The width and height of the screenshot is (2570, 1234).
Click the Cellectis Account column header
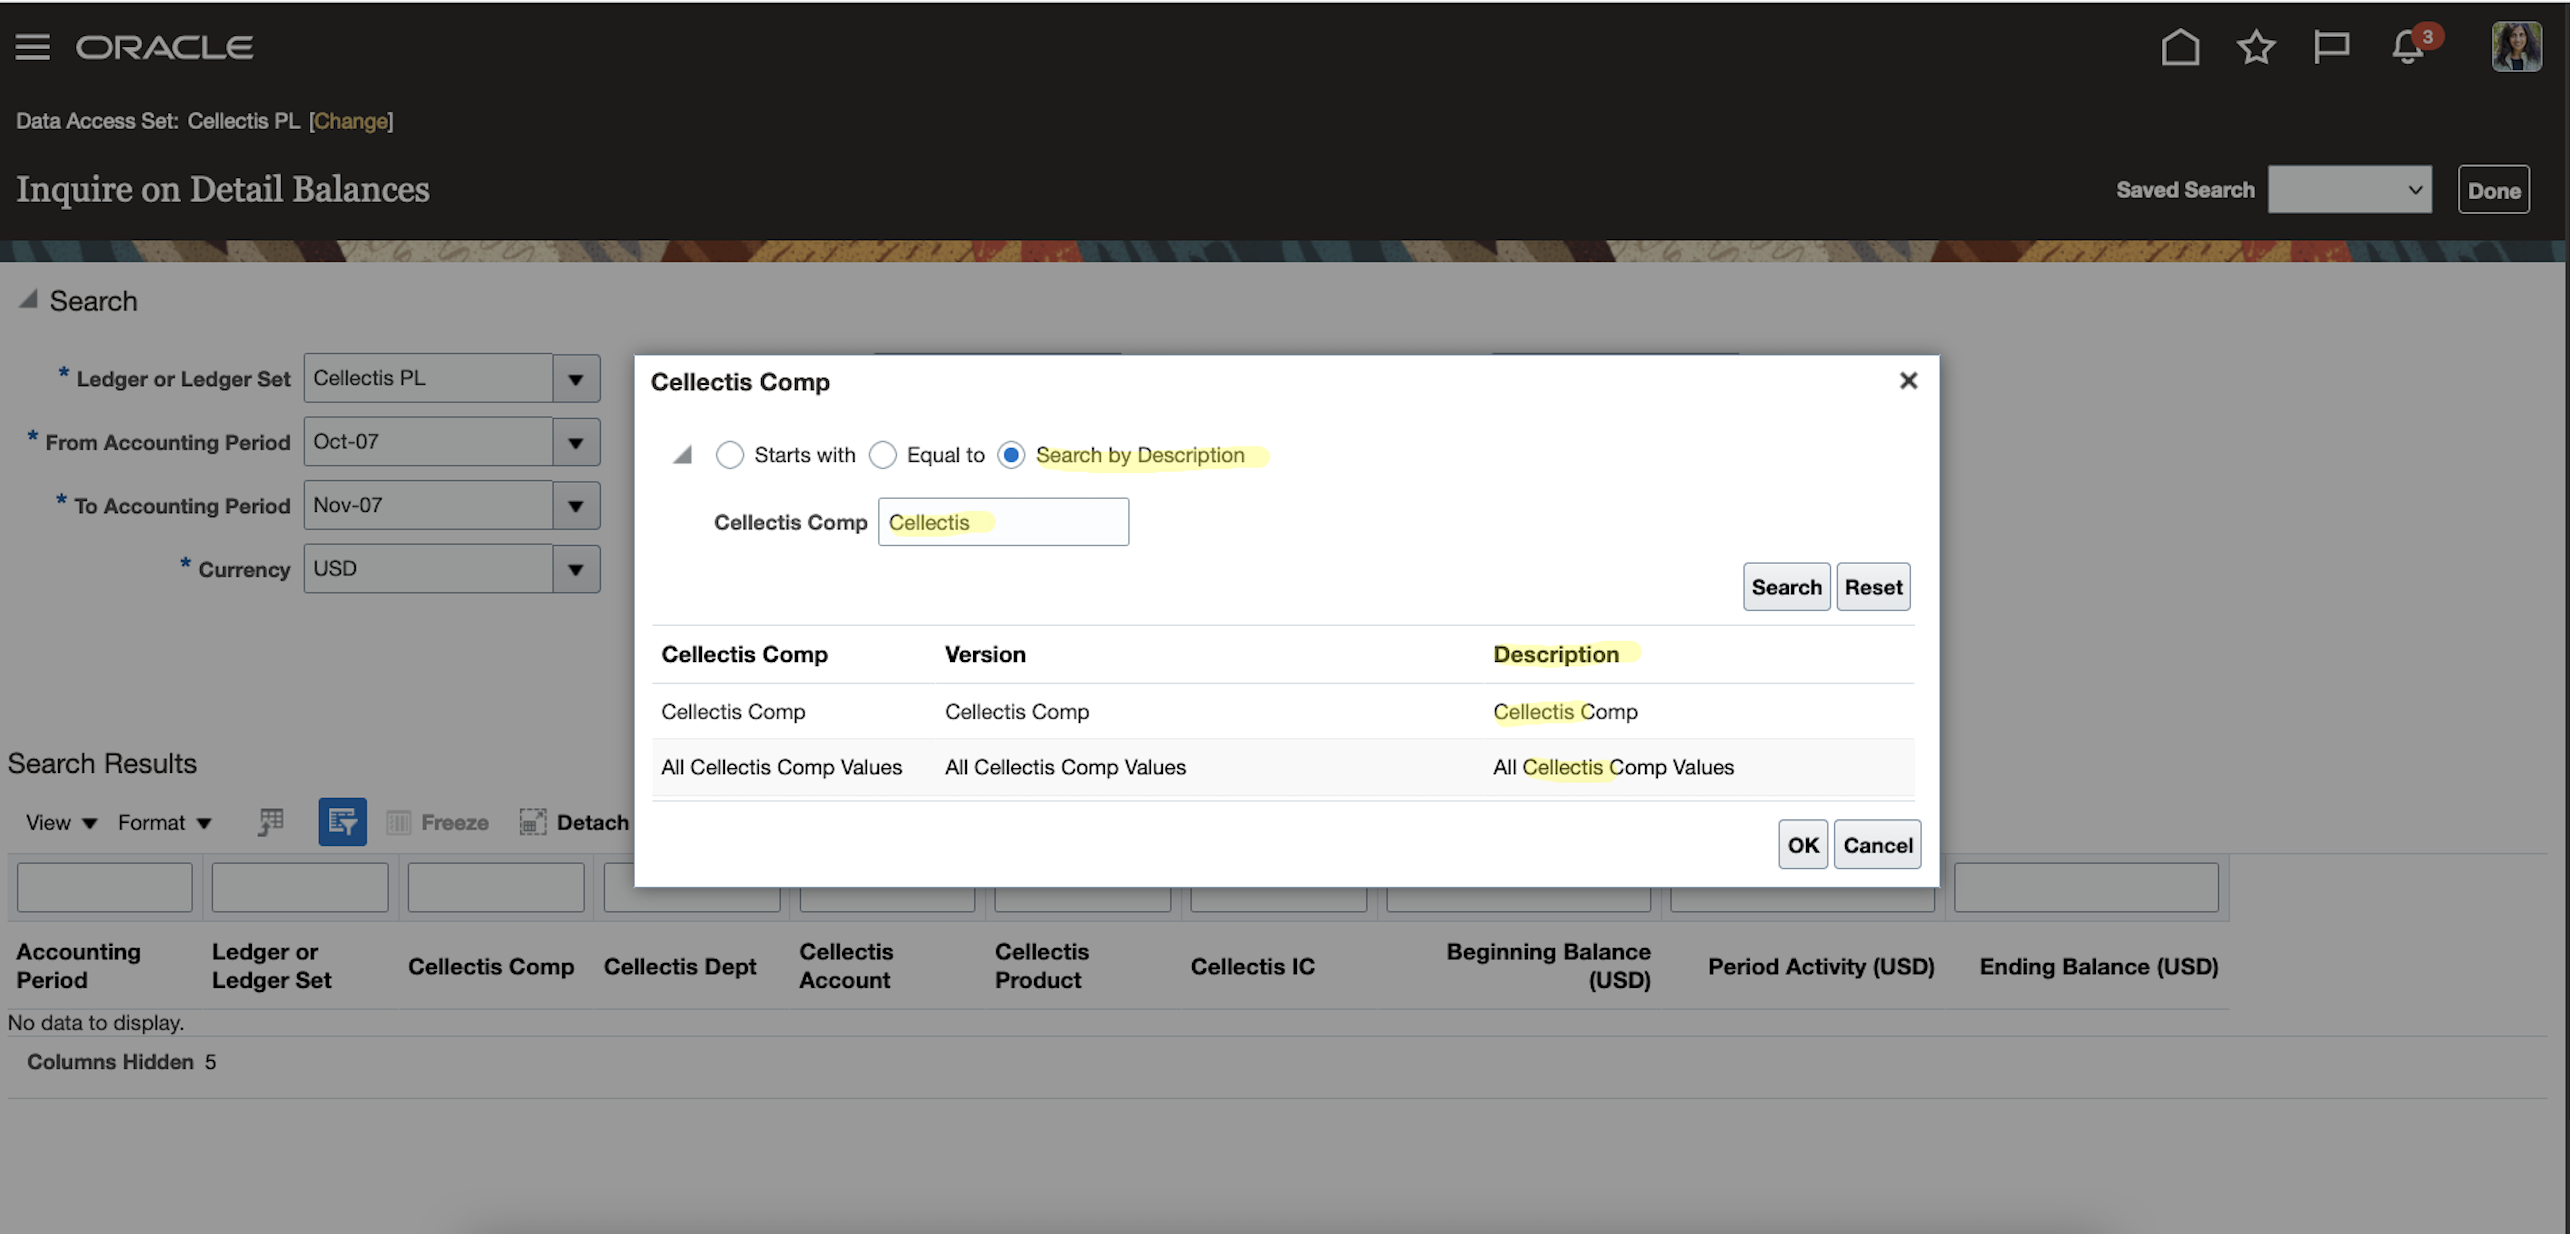click(x=846, y=966)
